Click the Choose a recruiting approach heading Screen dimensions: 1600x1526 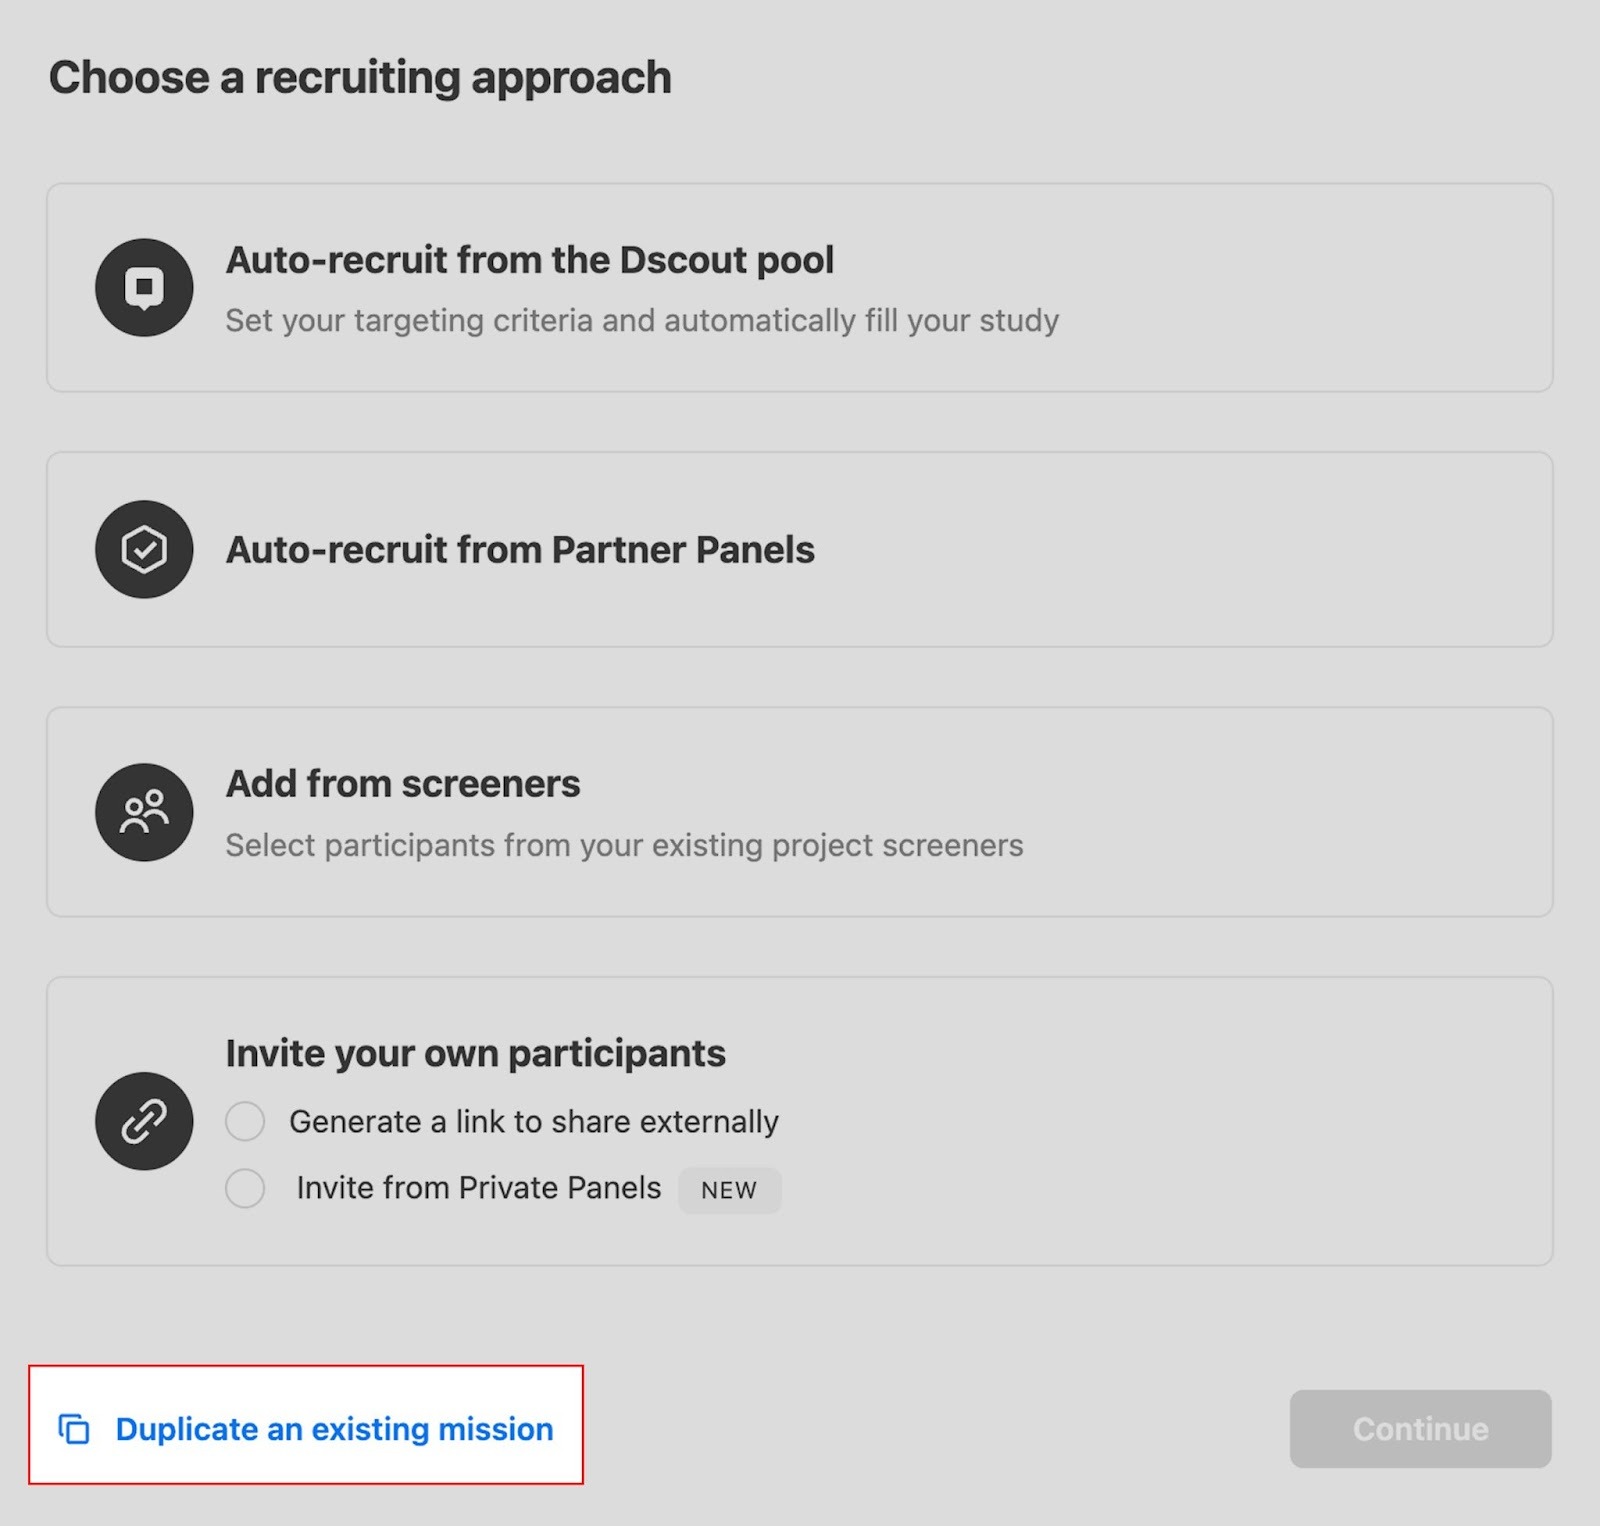point(360,78)
